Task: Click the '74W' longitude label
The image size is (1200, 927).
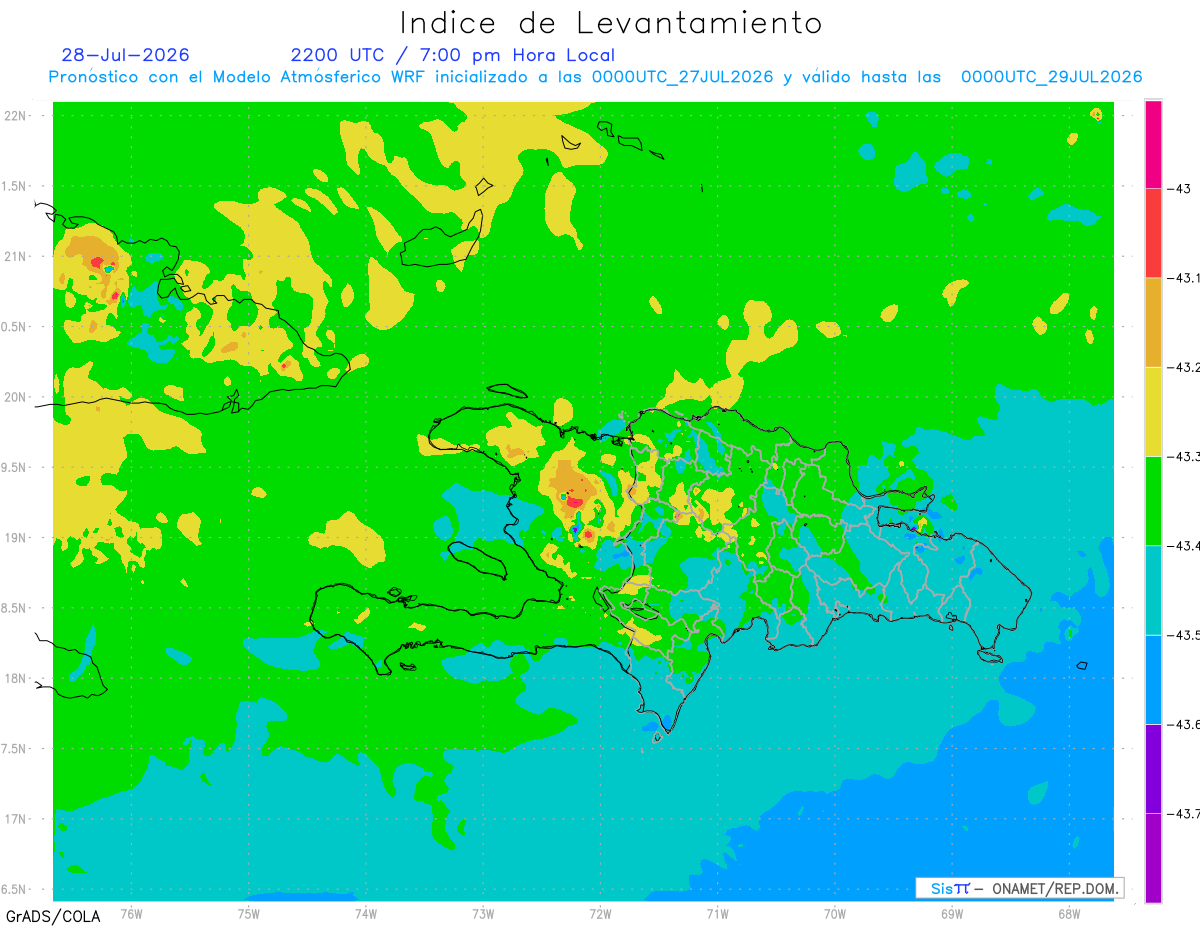Action: tap(366, 913)
